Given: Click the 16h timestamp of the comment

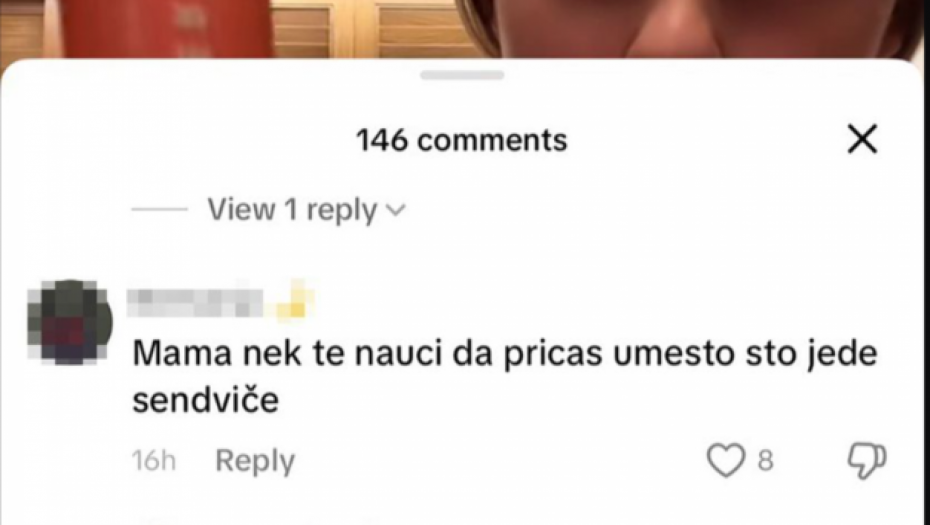Looking at the screenshot, I should [154, 460].
